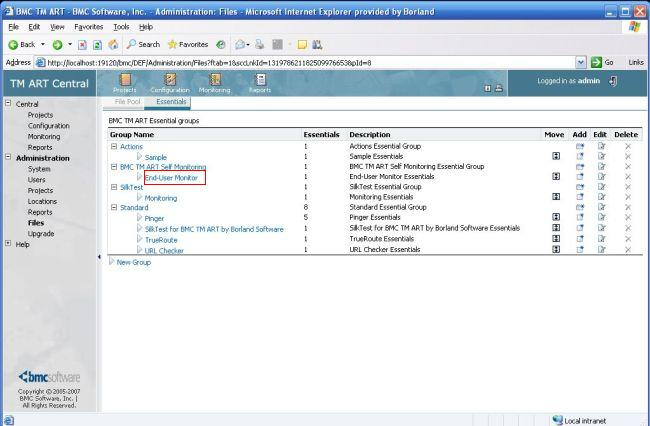The image size is (650, 426).
Task: Expand the Help sidebar section
Action: pyautogui.click(x=8, y=243)
